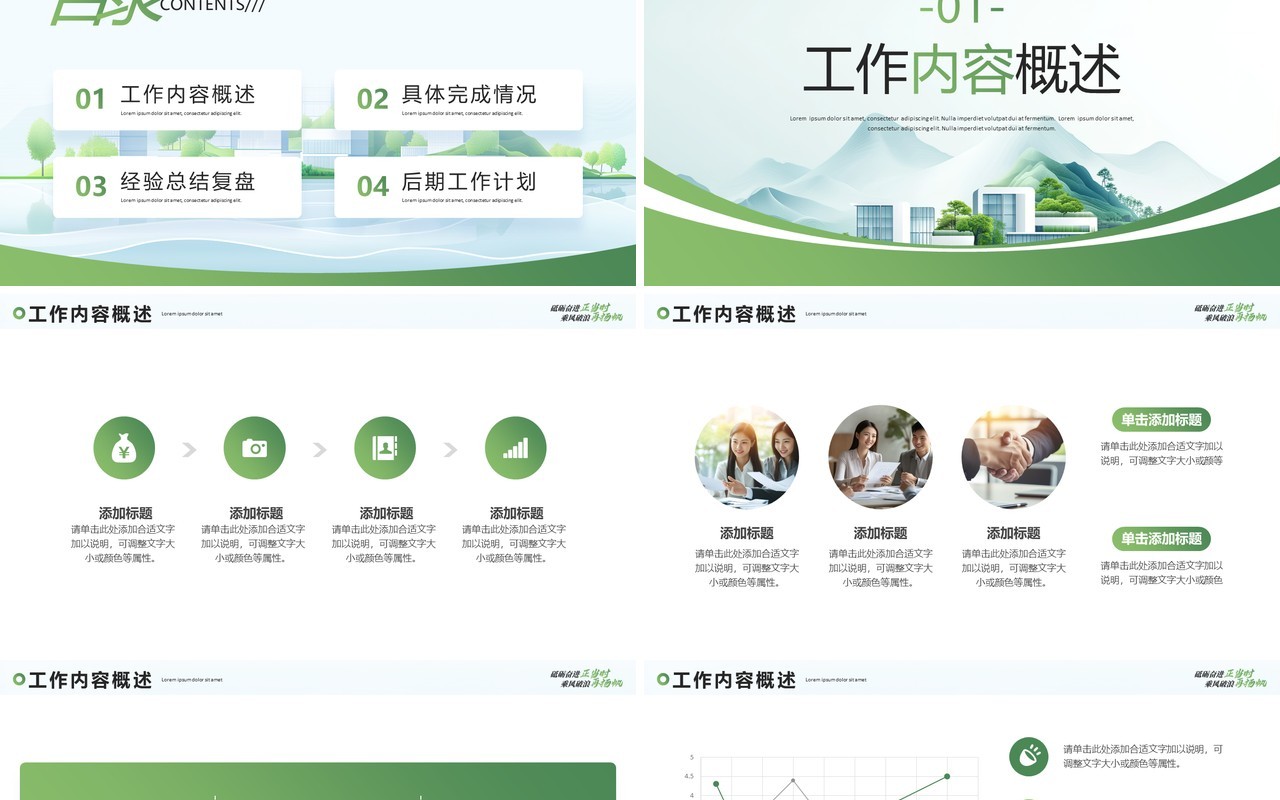This screenshot has width=1280, height=800.
Task: Select the photo of two women at a laptop
Action: coord(747,457)
